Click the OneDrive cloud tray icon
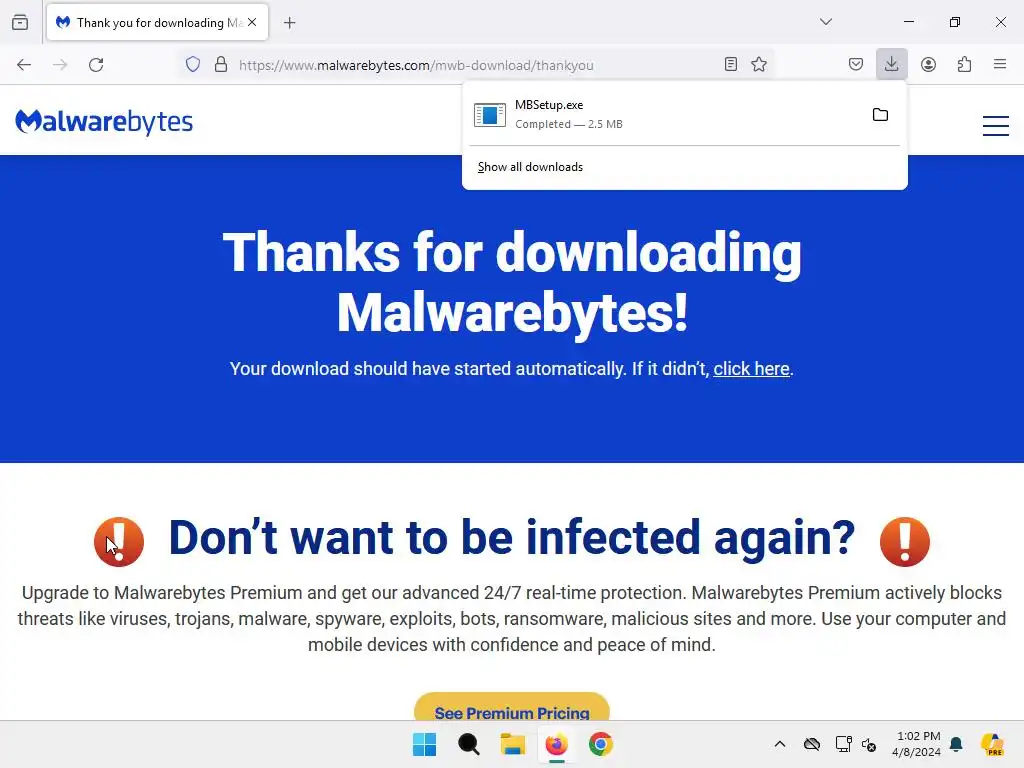 tap(812, 744)
